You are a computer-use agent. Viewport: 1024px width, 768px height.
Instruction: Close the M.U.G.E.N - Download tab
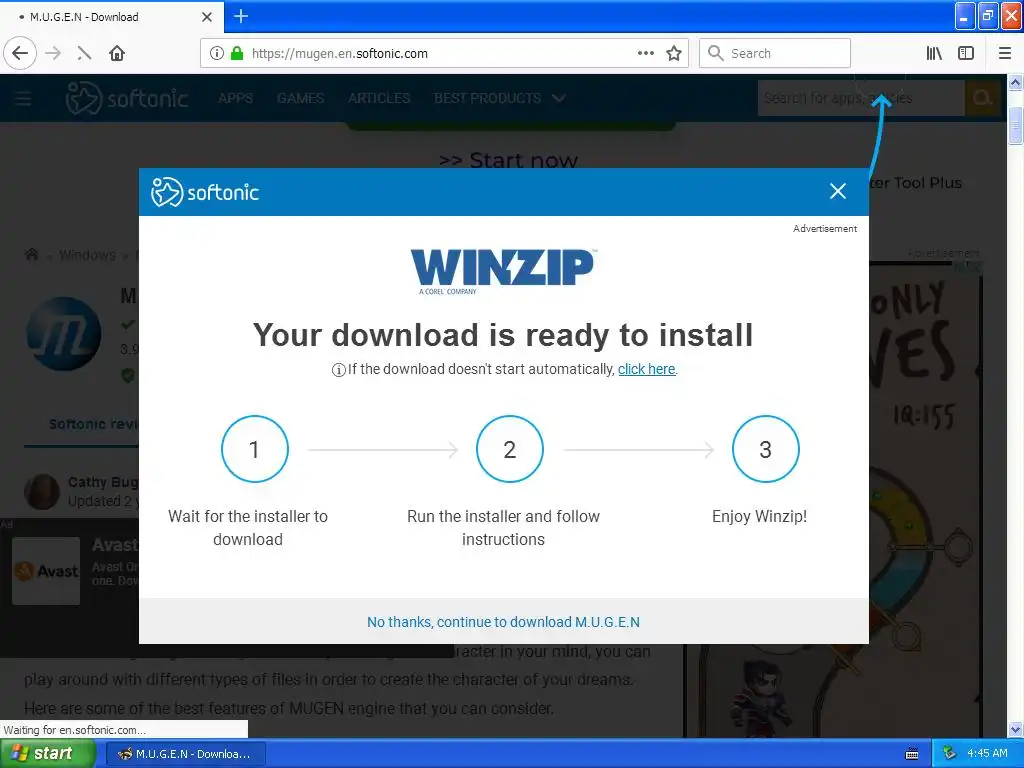pos(207,17)
